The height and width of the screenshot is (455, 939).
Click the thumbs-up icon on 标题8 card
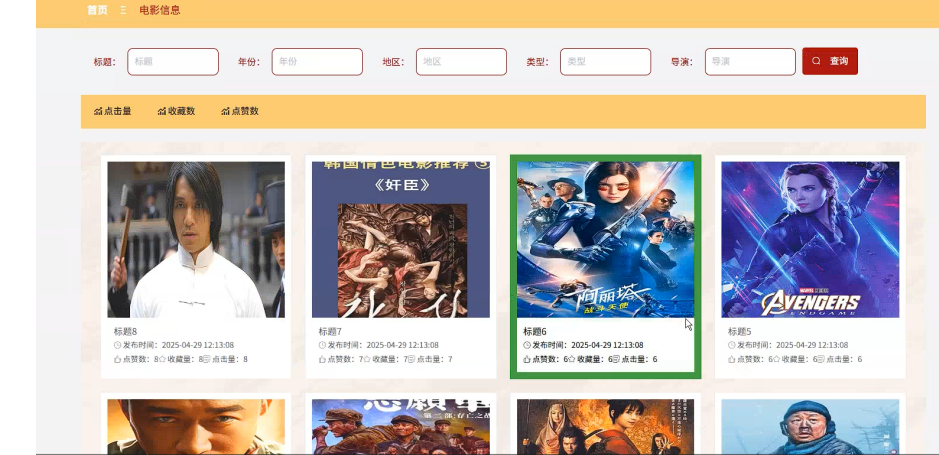(117, 360)
